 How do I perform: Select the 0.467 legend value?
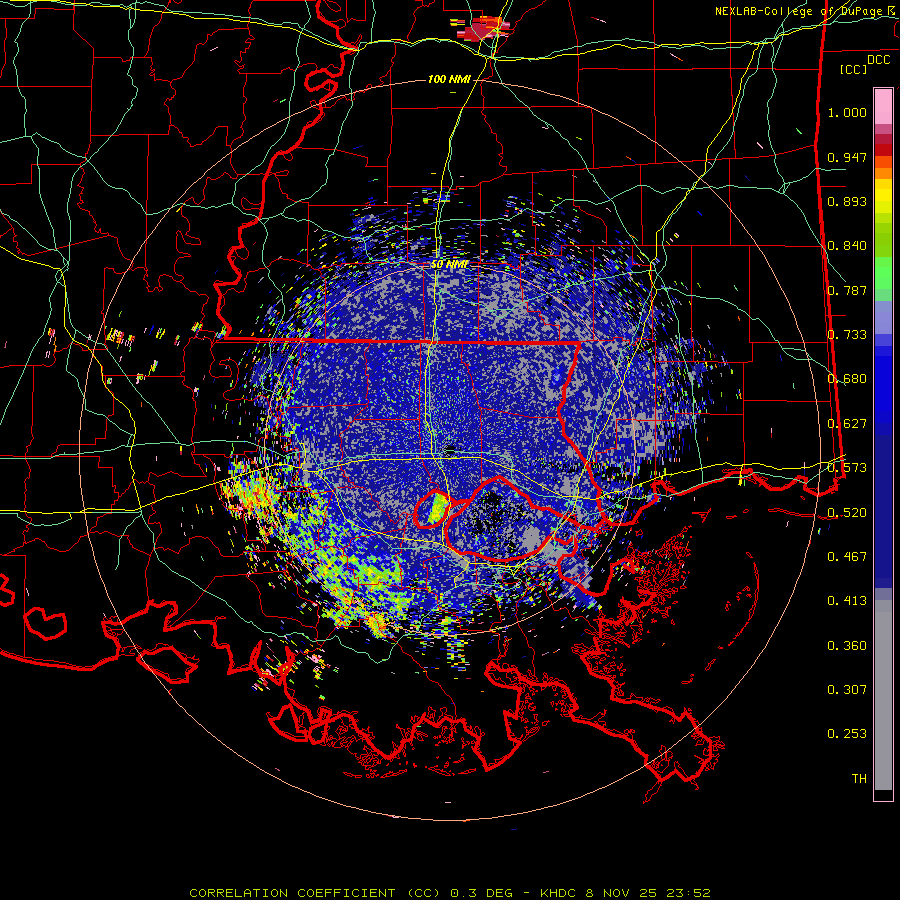847,557
